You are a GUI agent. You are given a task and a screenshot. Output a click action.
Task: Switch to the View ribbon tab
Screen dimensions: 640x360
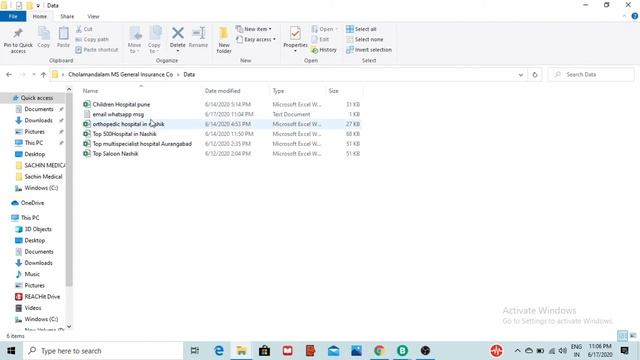(x=93, y=16)
